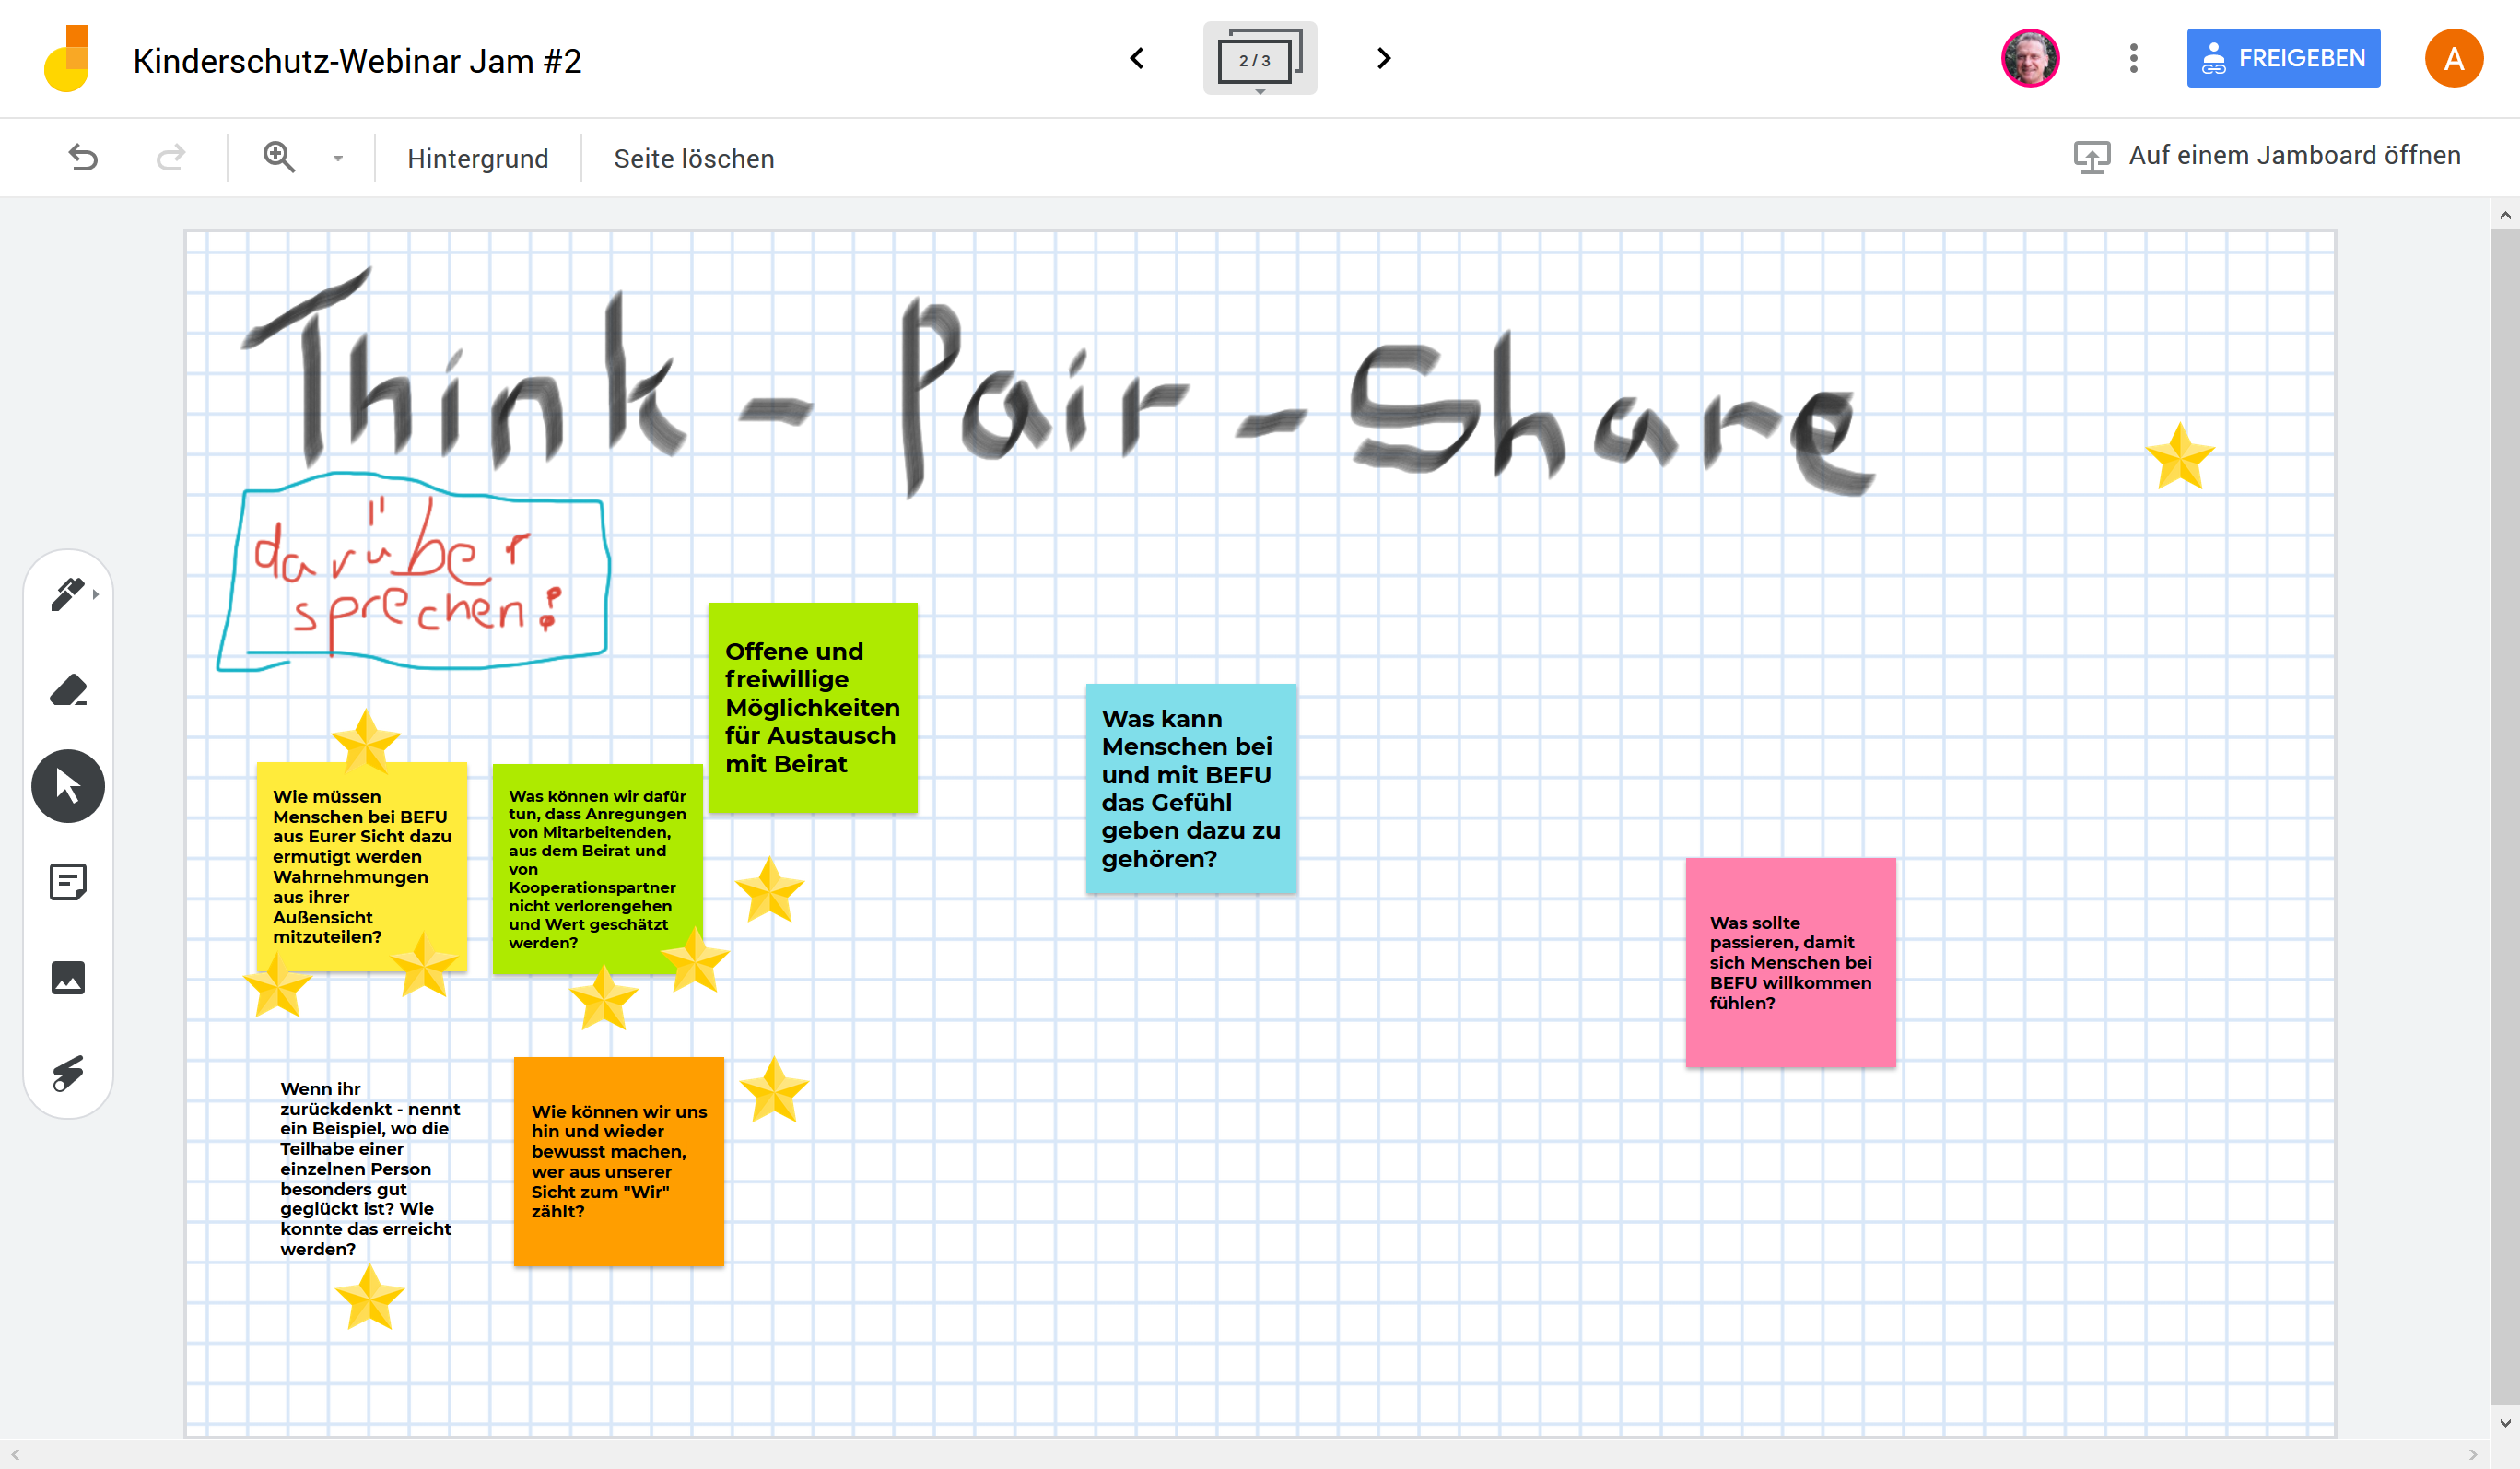Open the zoom magnifier control
The image size is (2520, 1469).
coord(279,158)
